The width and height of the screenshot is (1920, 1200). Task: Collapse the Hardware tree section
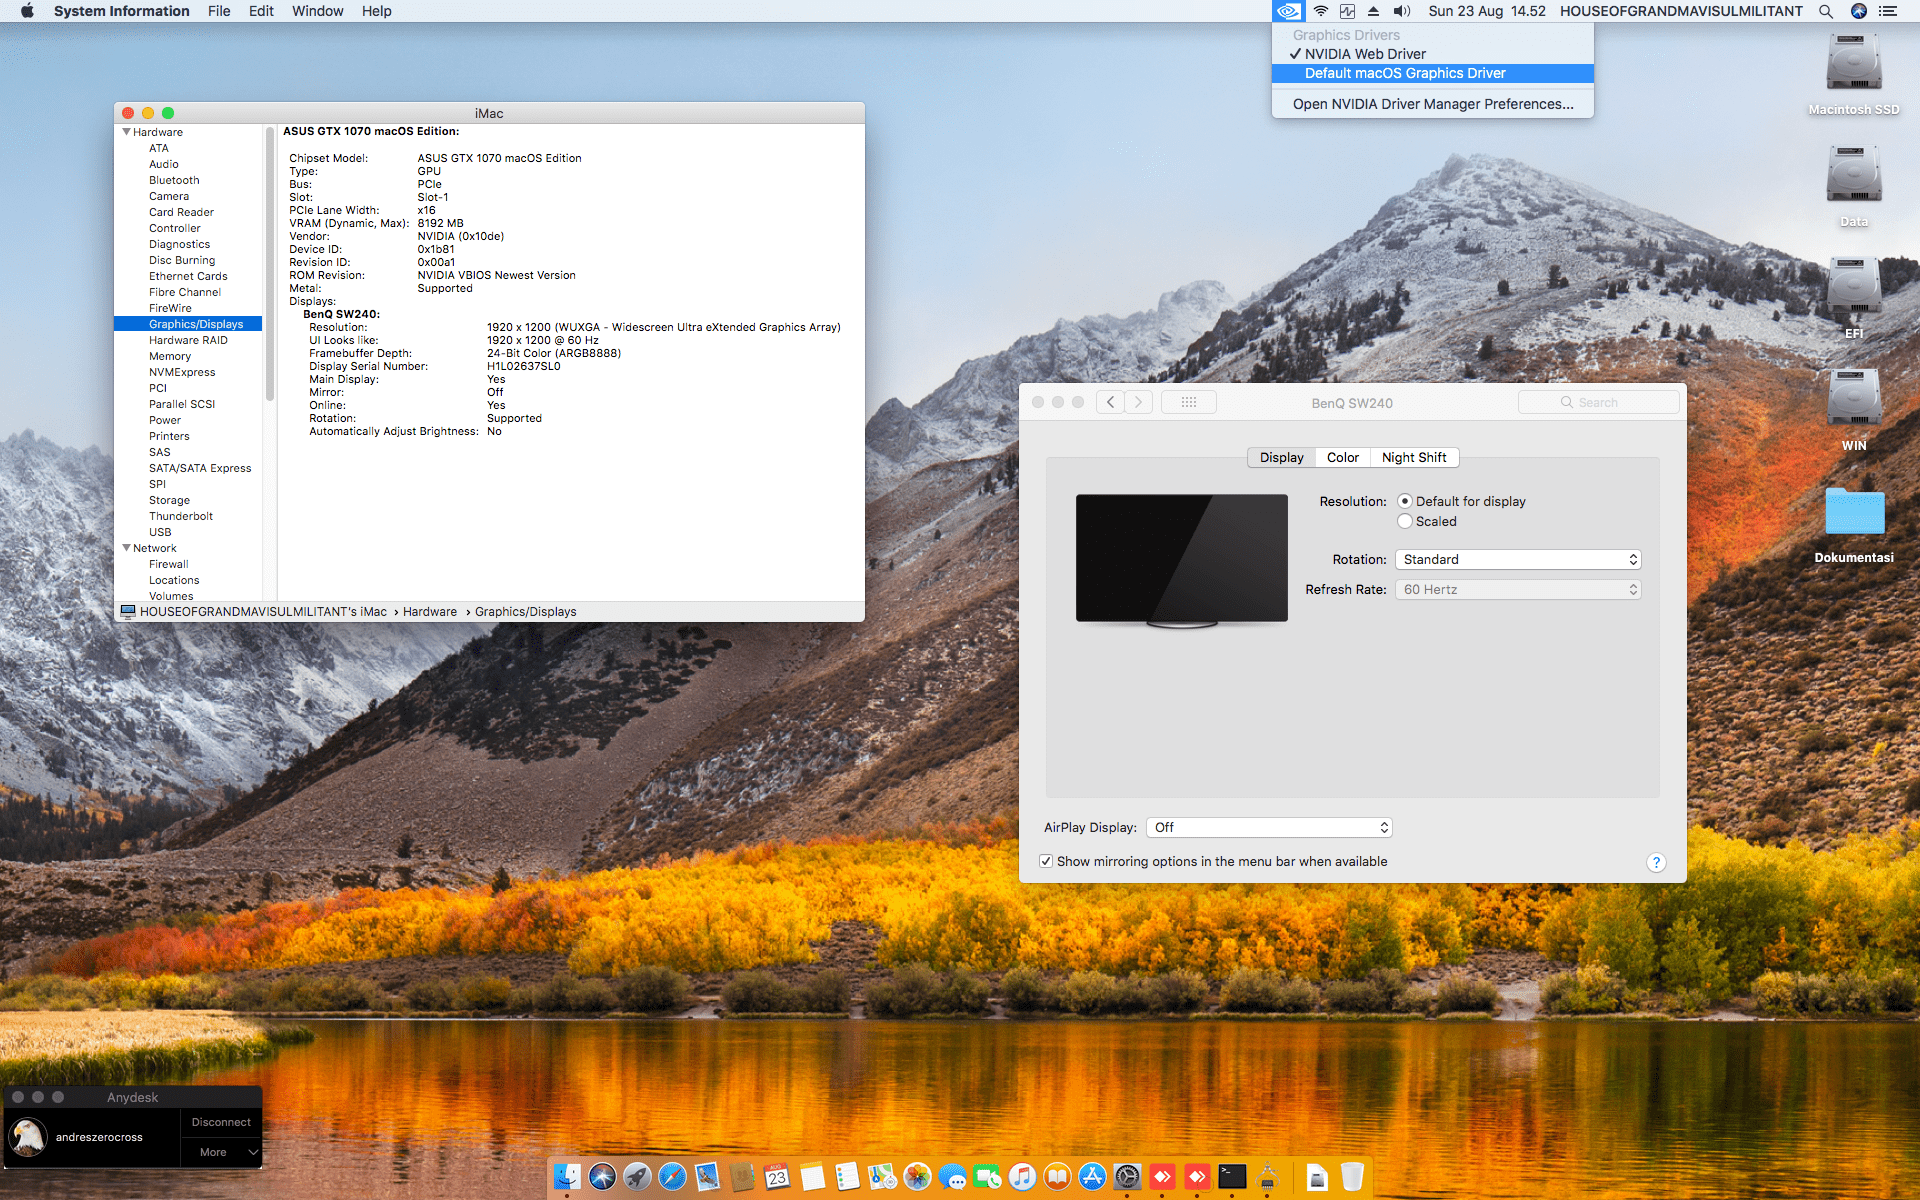coord(127,132)
